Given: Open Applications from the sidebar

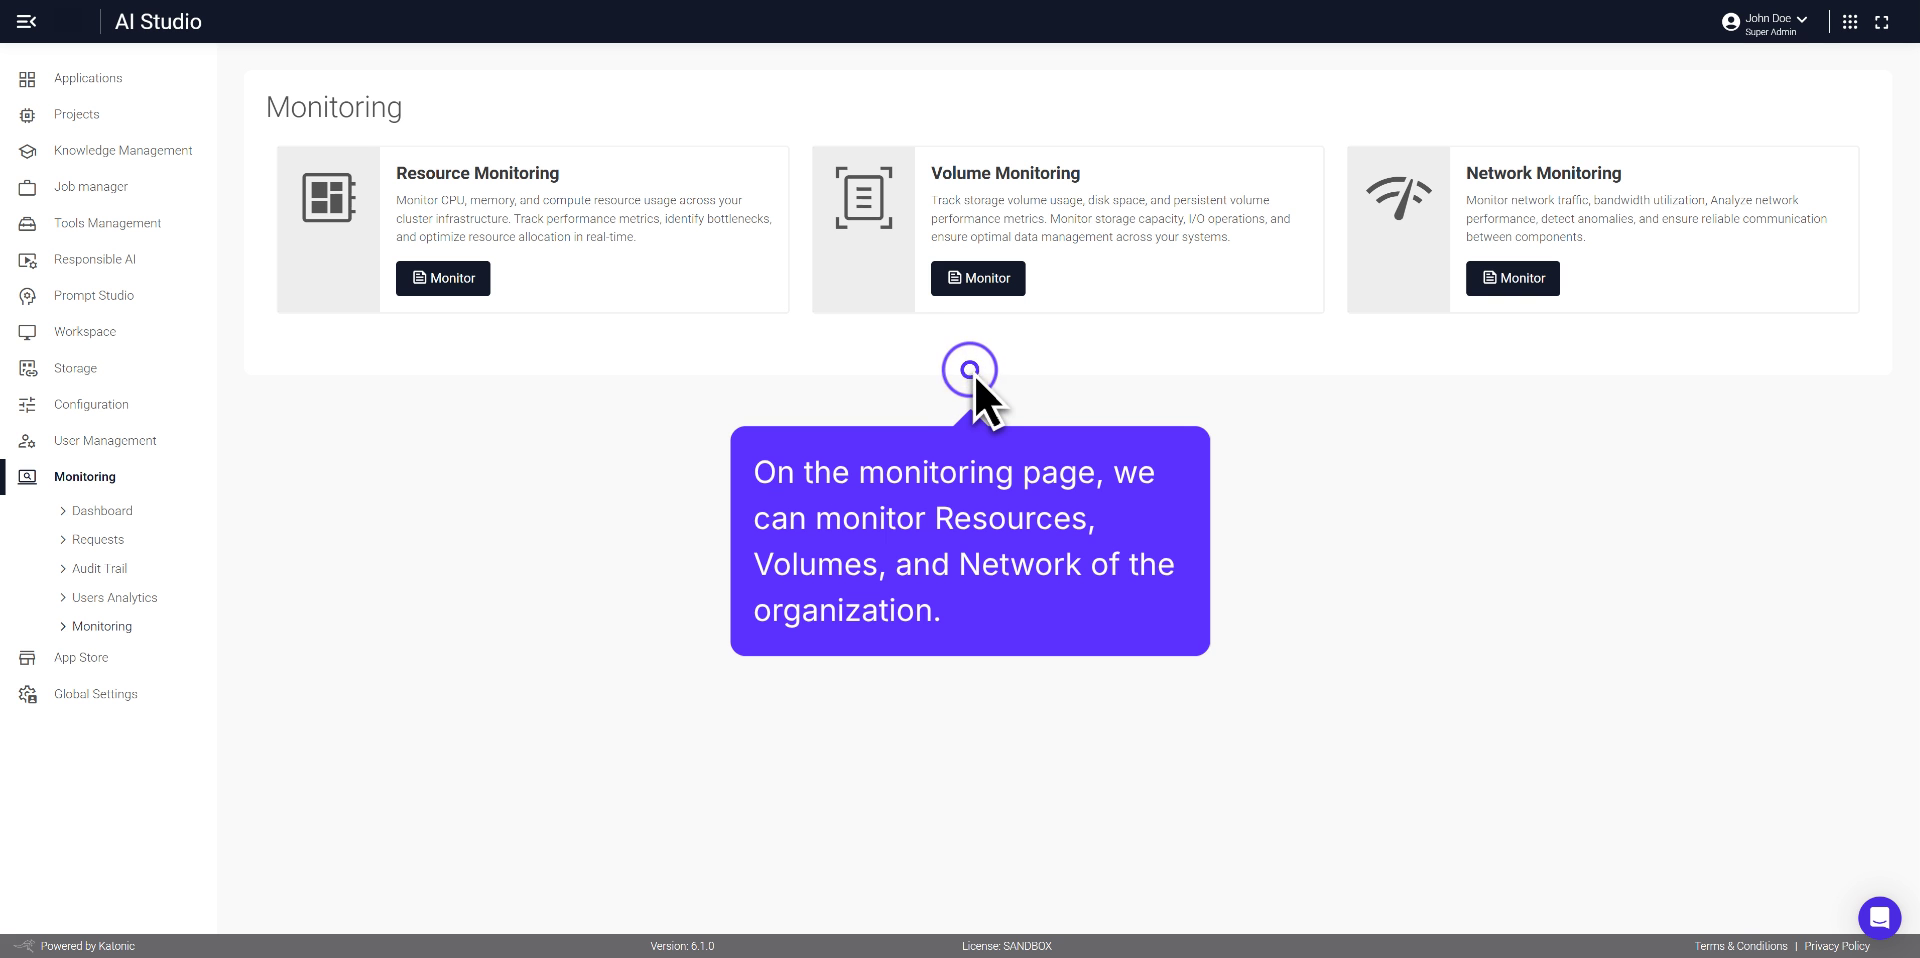Looking at the screenshot, I should coord(88,78).
